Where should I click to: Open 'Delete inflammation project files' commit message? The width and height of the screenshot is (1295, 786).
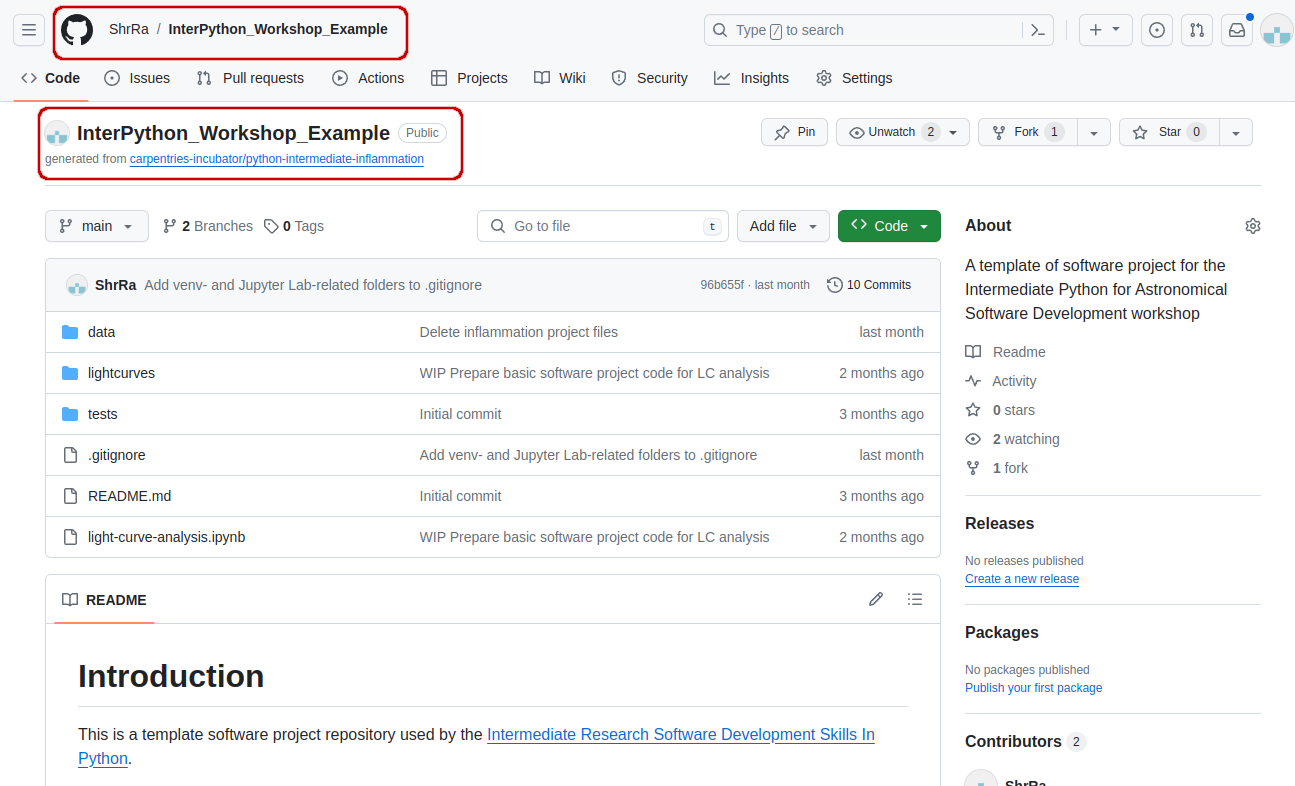(x=519, y=332)
